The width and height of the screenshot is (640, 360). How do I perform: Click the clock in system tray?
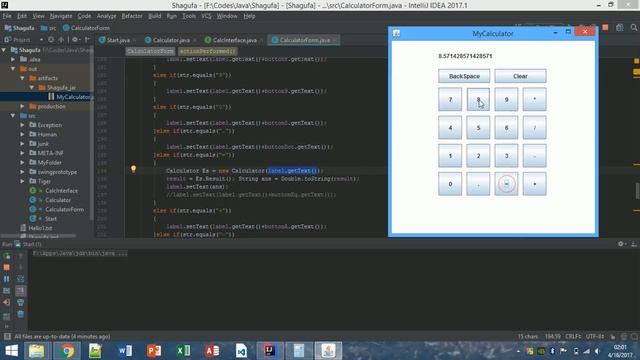tap(620, 351)
